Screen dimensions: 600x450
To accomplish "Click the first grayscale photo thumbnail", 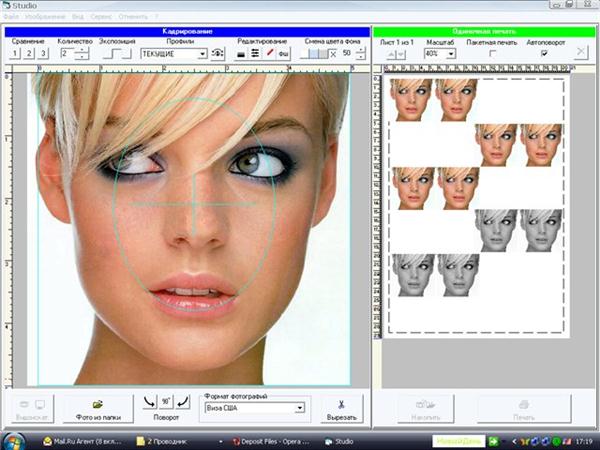I will point(496,230).
